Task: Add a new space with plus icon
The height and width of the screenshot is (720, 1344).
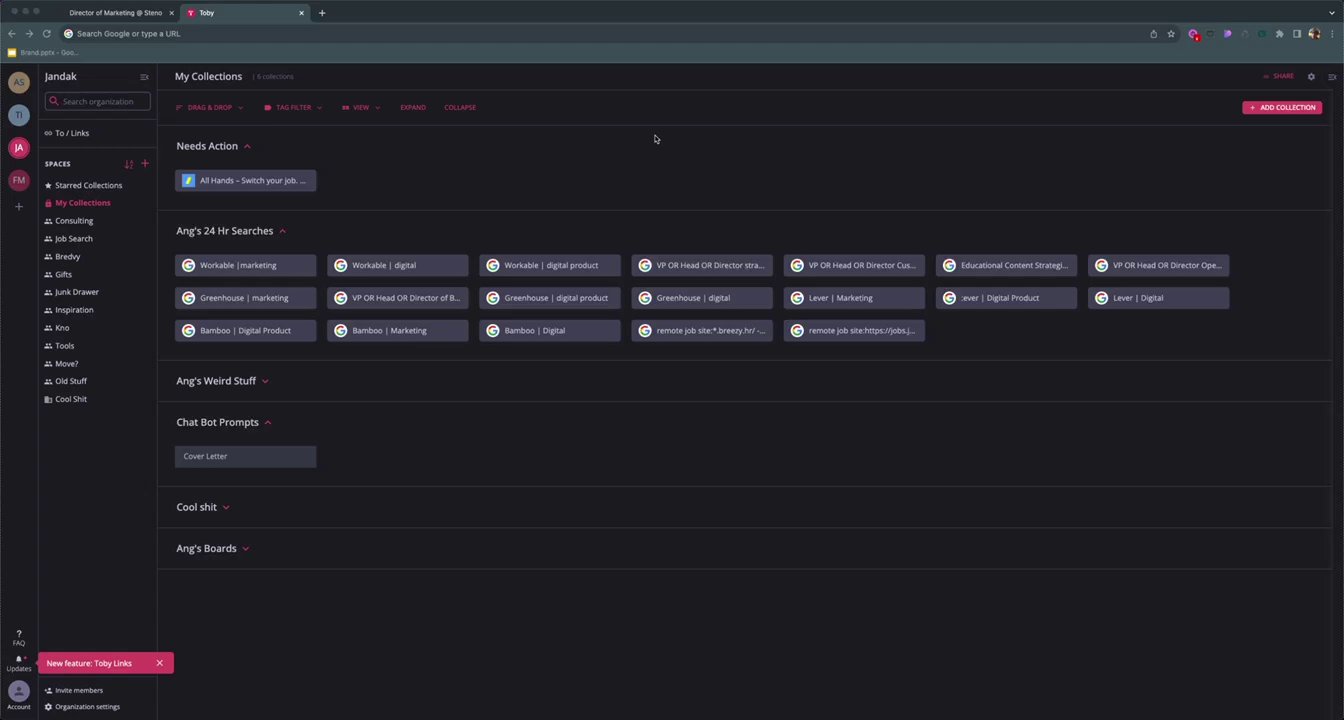Action: tap(144, 164)
